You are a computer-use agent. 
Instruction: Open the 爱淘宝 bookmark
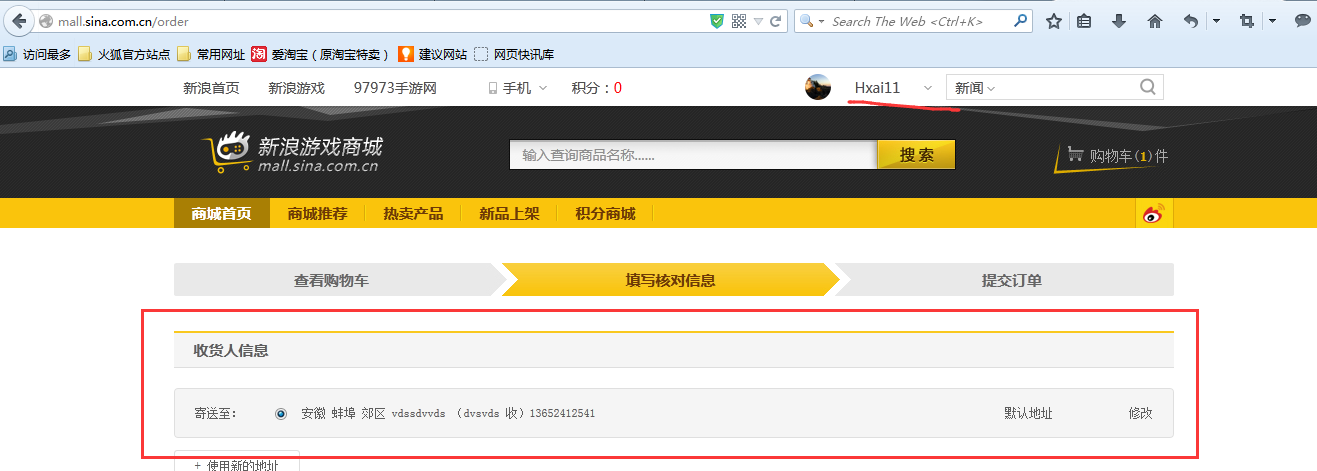[320, 54]
